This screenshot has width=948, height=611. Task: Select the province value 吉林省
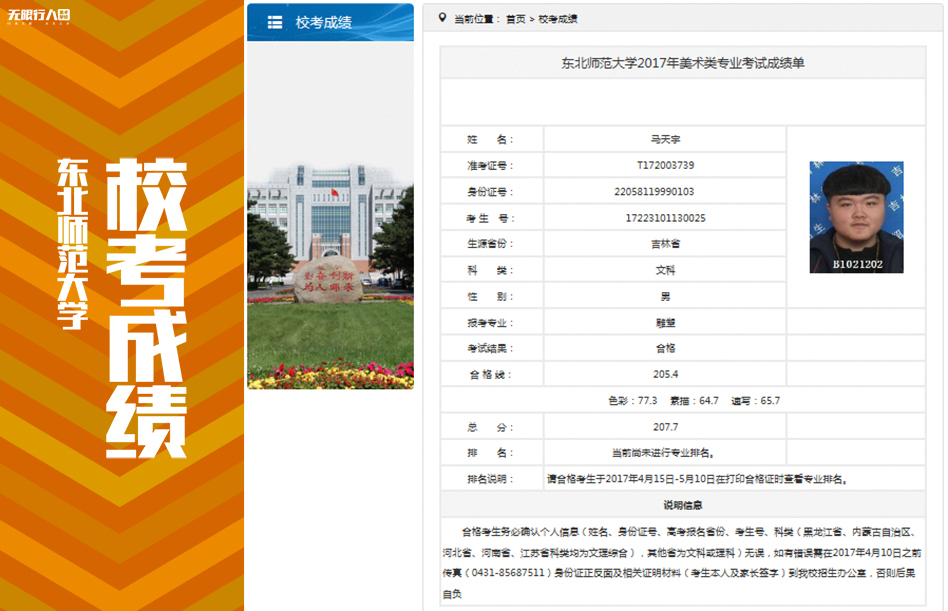[665, 244]
